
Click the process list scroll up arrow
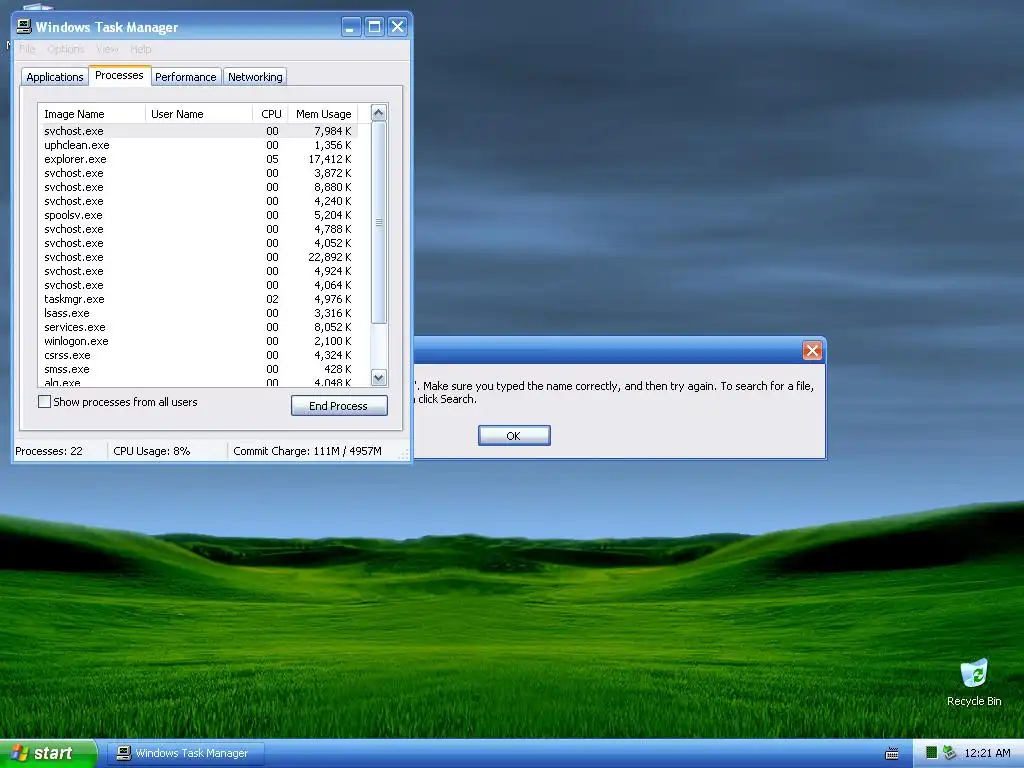[x=379, y=113]
